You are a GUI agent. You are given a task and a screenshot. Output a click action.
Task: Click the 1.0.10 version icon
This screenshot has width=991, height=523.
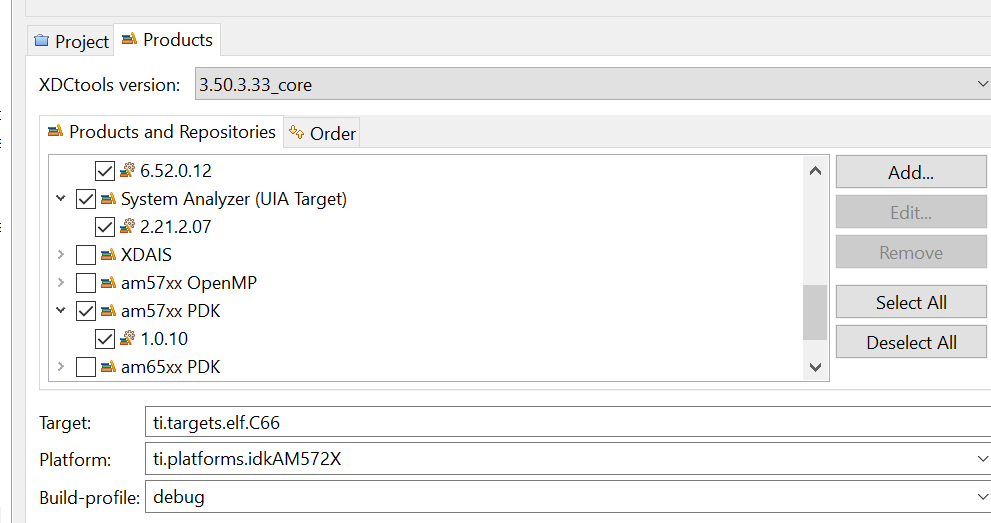click(x=127, y=339)
